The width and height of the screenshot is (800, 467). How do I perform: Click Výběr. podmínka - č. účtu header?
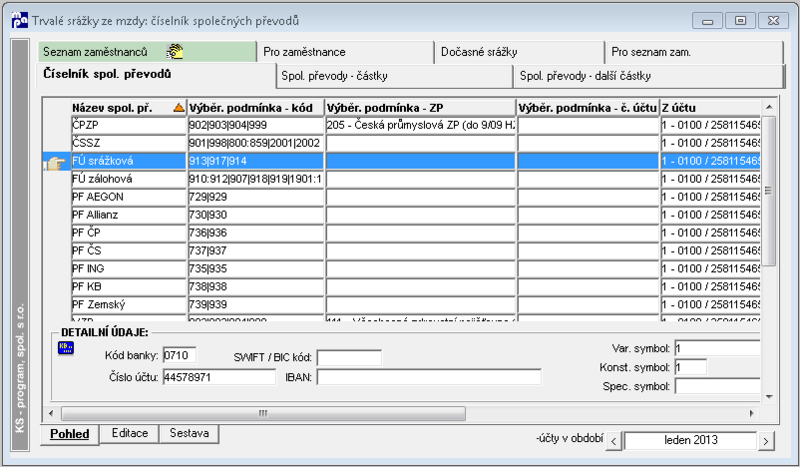[588, 108]
